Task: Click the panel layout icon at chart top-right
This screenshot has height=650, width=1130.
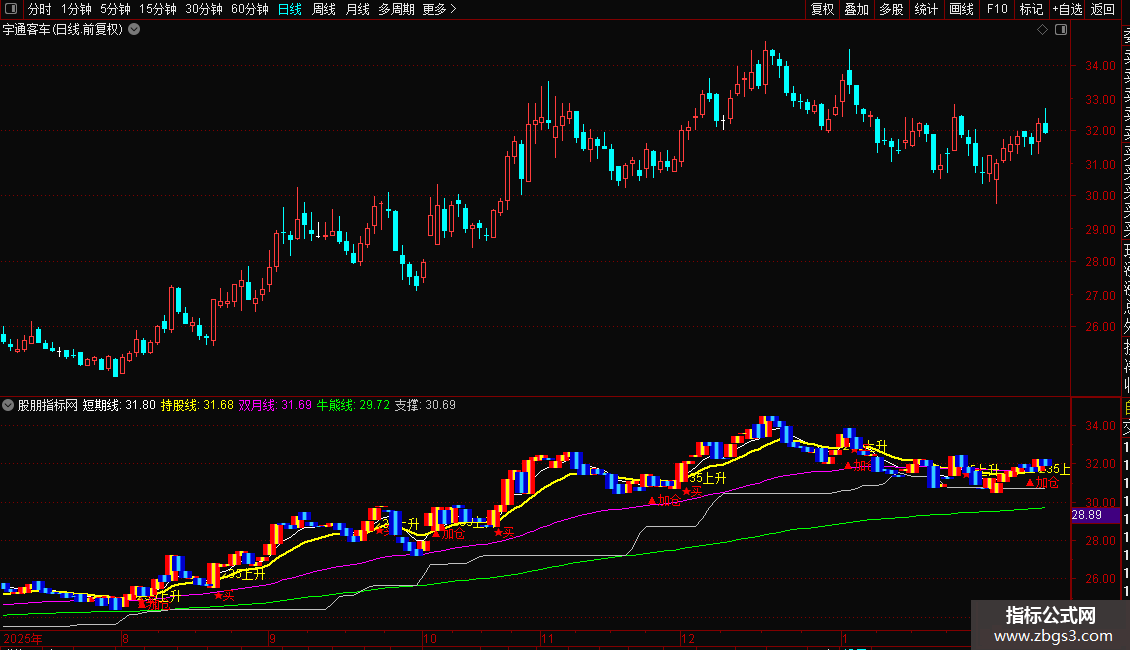Action: (1060, 30)
